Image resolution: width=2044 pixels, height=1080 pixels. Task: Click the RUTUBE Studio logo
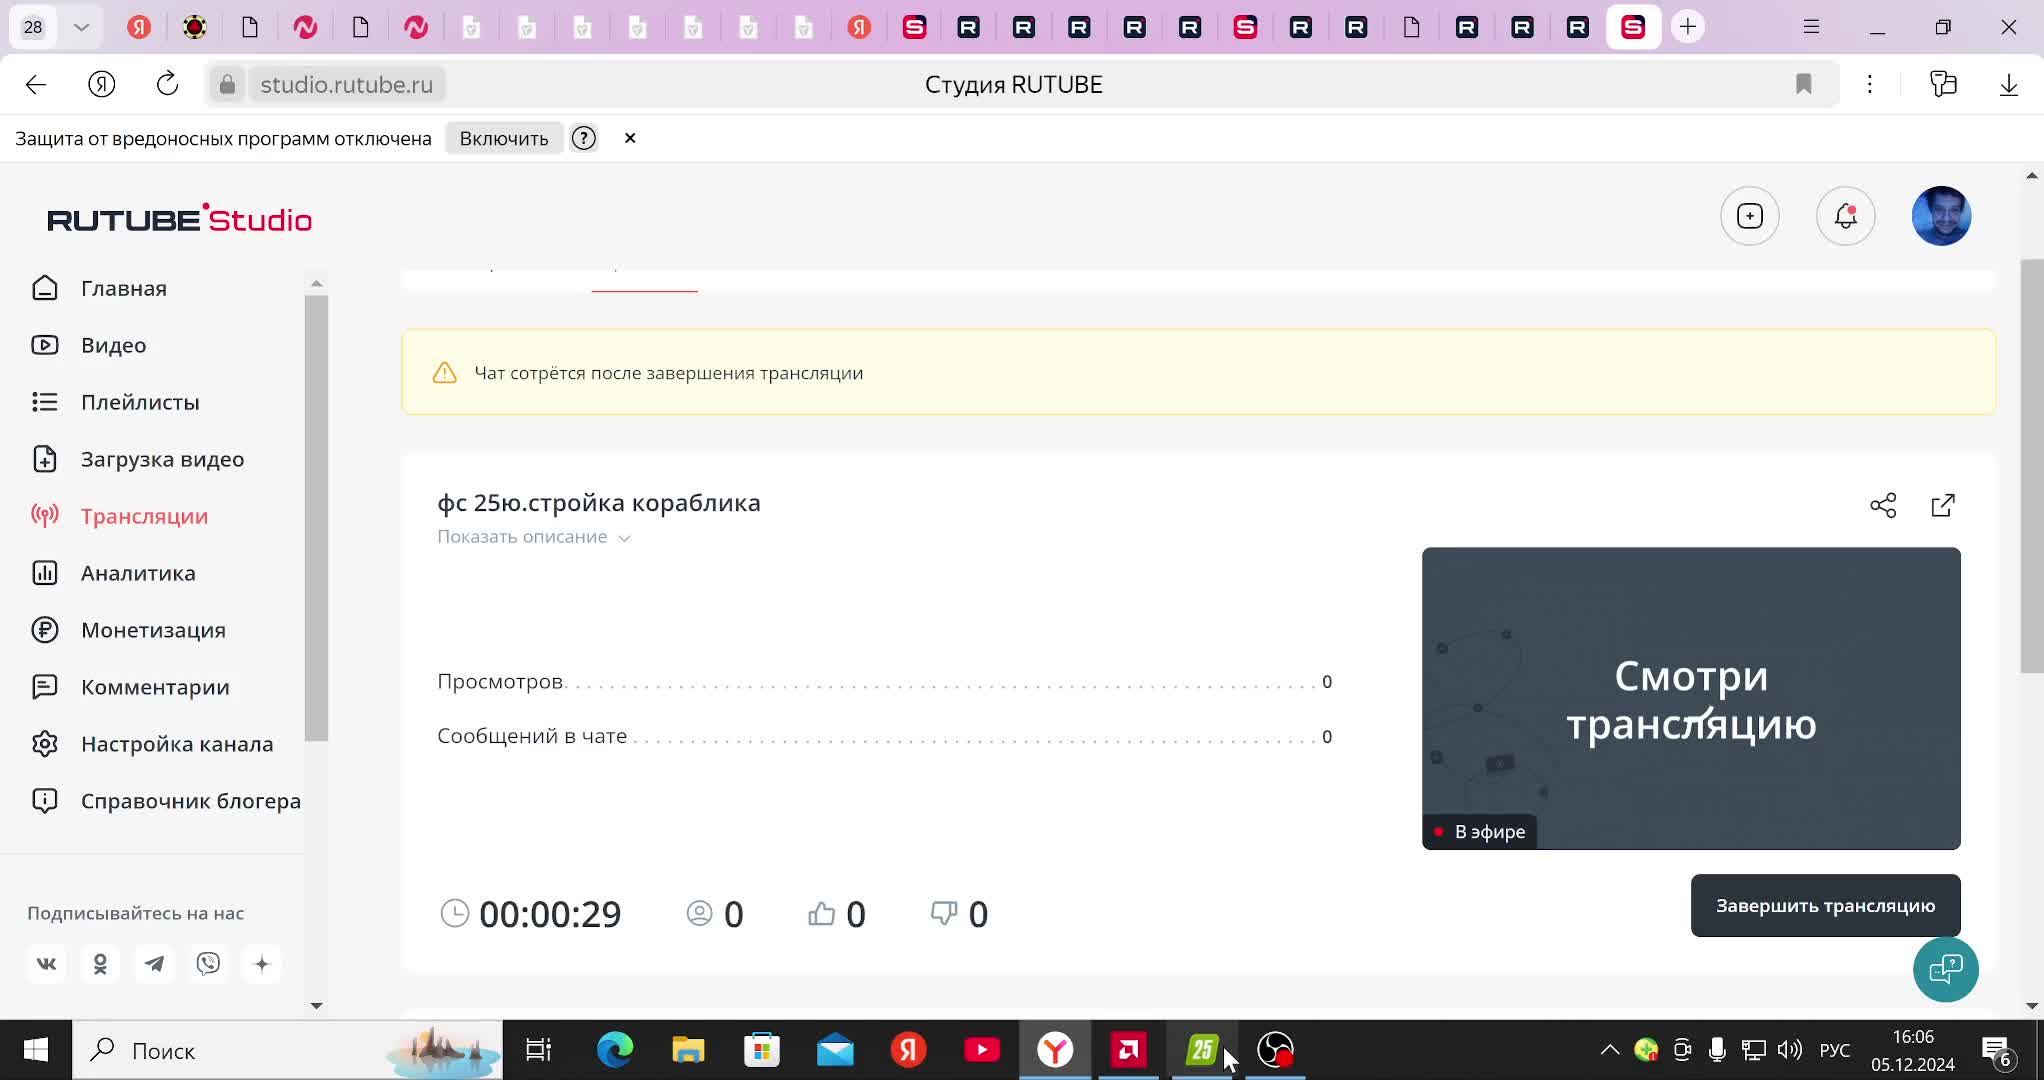180,219
